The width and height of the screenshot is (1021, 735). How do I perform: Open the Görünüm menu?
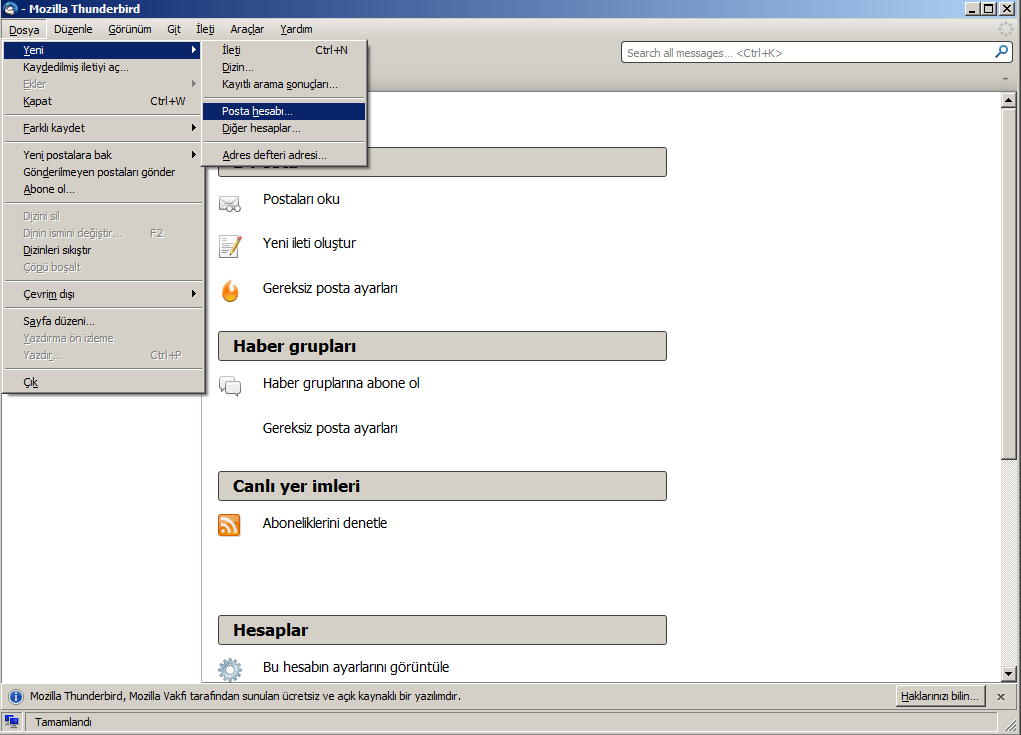[130, 29]
